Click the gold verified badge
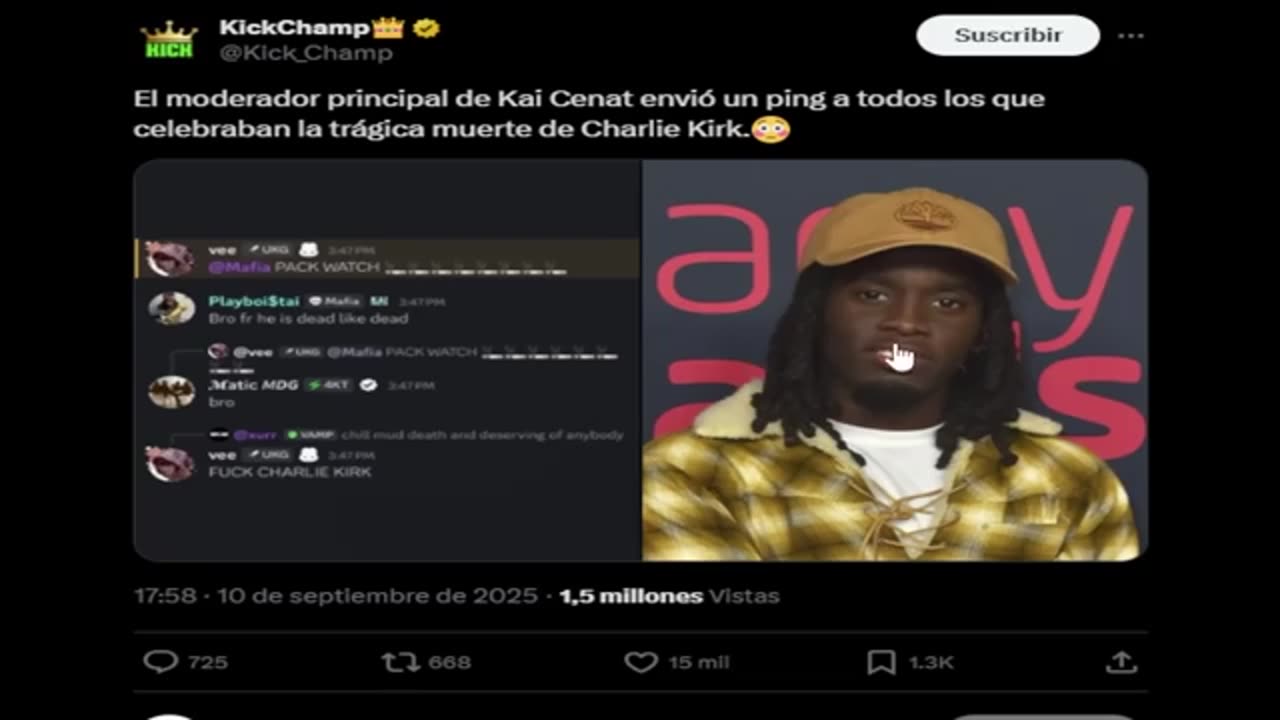This screenshot has height=720, width=1280. [427, 28]
